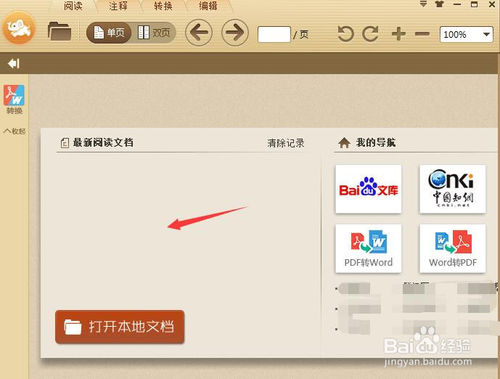Image resolution: width=500 pixels, height=379 pixels.
Task: Click the 我的导航 home icon
Action: (x=344, y=143)
